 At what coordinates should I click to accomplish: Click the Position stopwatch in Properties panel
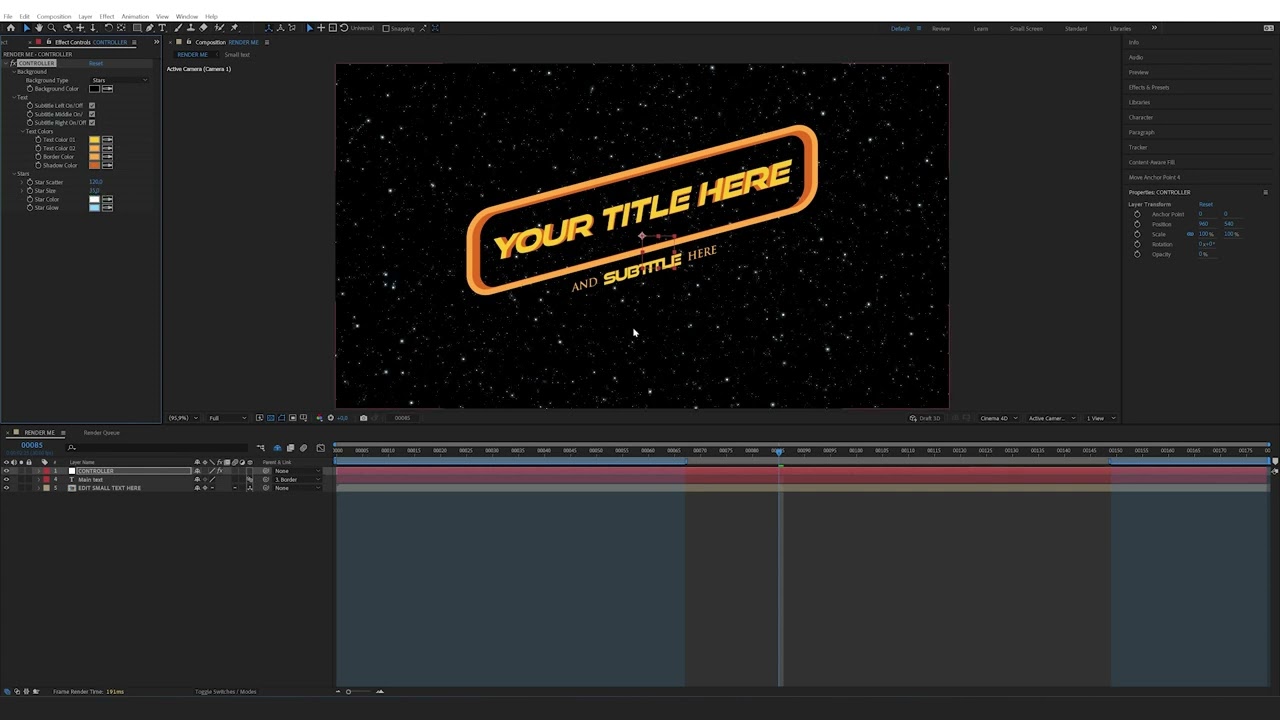click(1137, 224)
